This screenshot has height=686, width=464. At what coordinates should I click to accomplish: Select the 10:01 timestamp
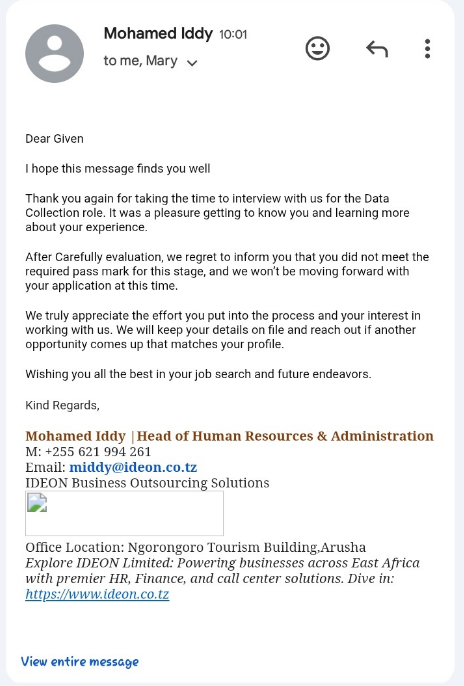[x=233, y=34]
